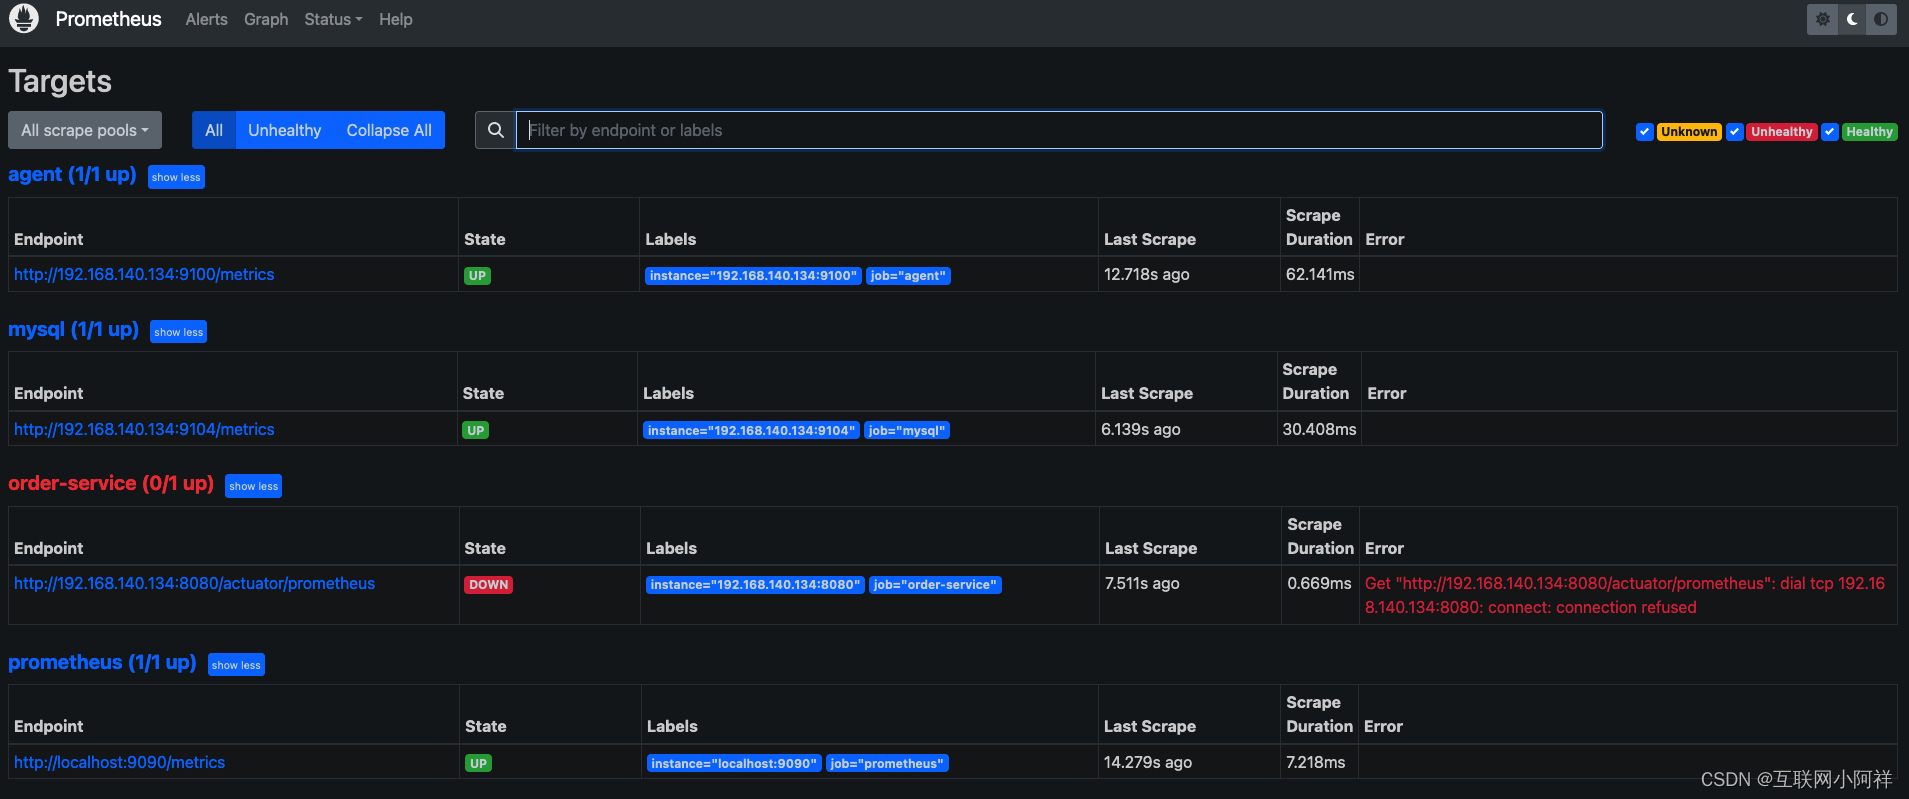The height and width of the screenshot is (799, 1909).
Task: Open the Graph page
Action: (x=266, y=19)
